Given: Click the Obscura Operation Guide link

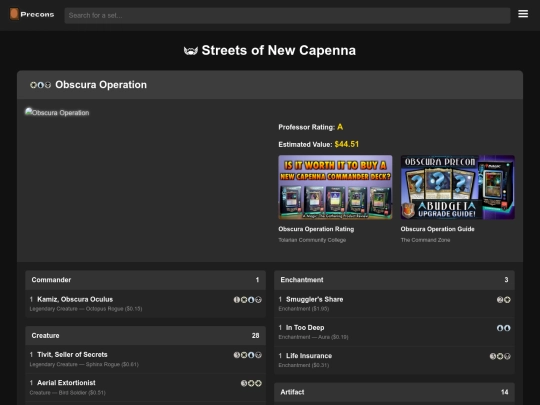Looking at the screenshot, I should click(437, 229).
